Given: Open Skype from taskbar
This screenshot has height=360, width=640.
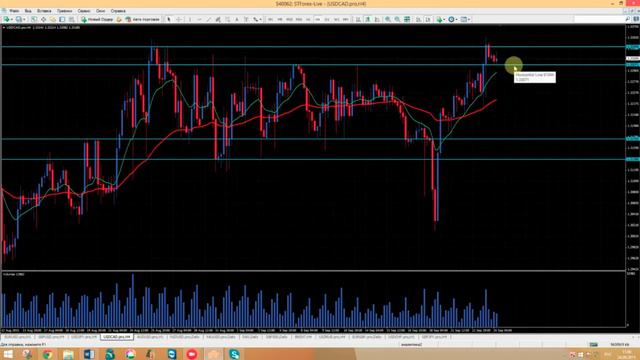Looking at the screenshot, I should tap(234, 354).
